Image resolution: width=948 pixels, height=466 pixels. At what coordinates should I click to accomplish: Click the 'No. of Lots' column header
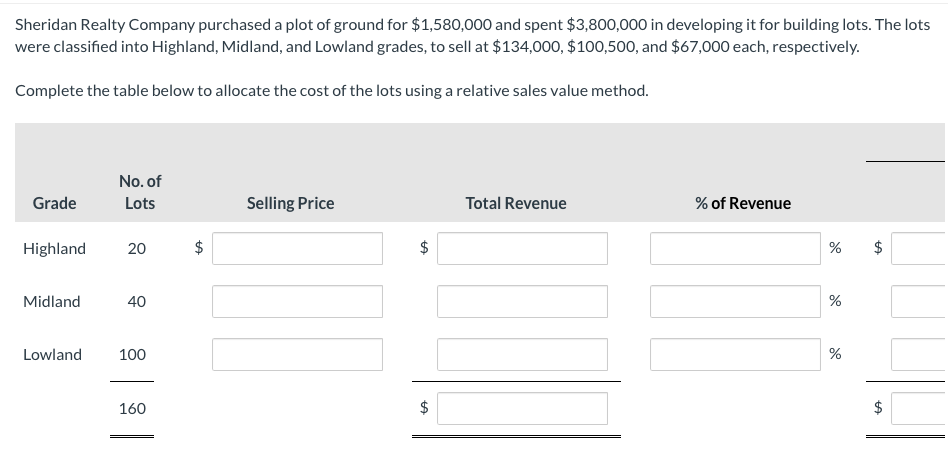tap(140, 192)
